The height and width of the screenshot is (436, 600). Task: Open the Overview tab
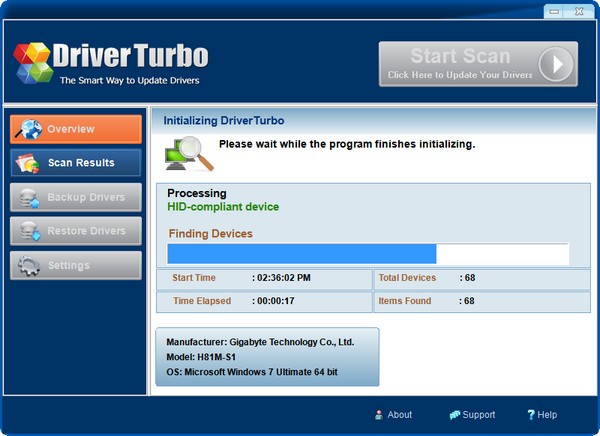click(76, 129)
